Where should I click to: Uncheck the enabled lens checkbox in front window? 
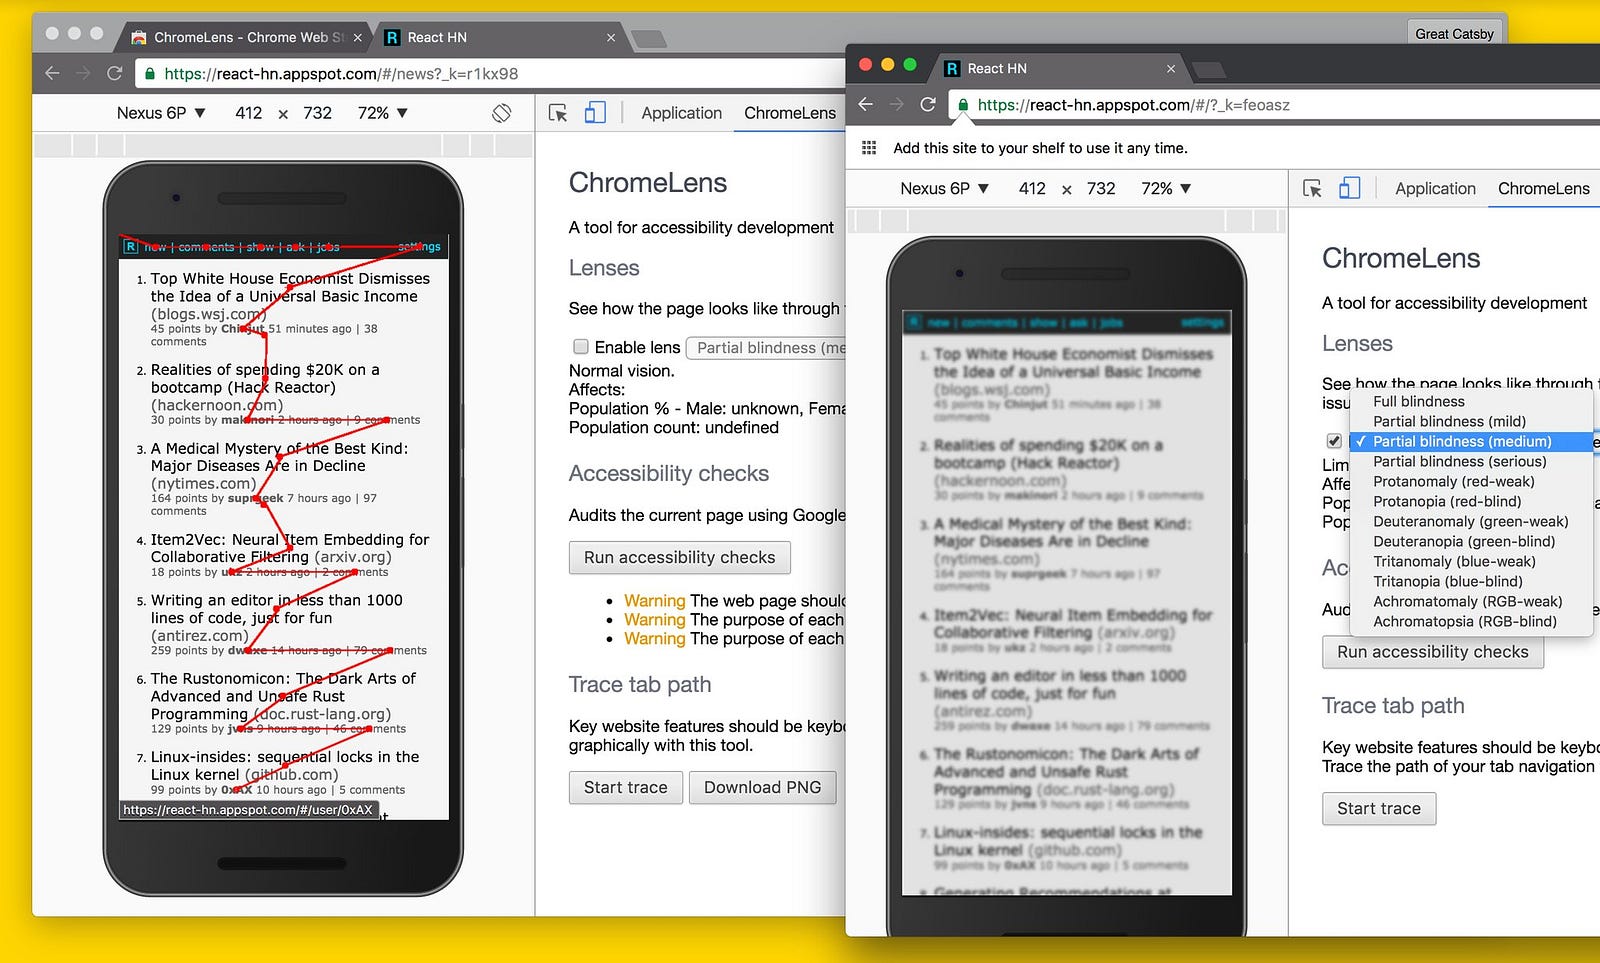point(1334,441)
